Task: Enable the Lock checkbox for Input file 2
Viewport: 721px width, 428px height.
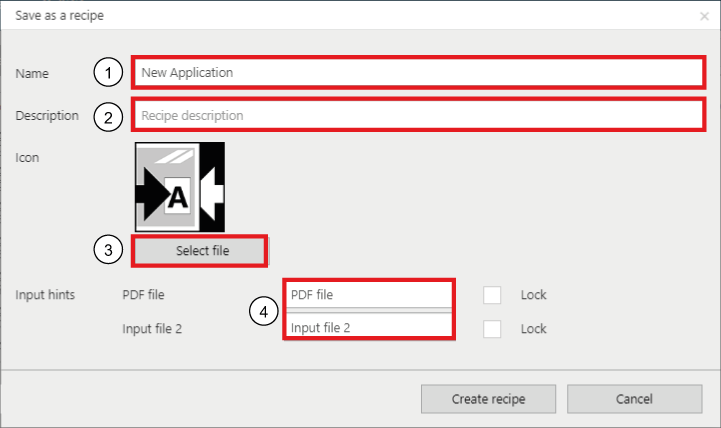Action: tap(492, 329)
